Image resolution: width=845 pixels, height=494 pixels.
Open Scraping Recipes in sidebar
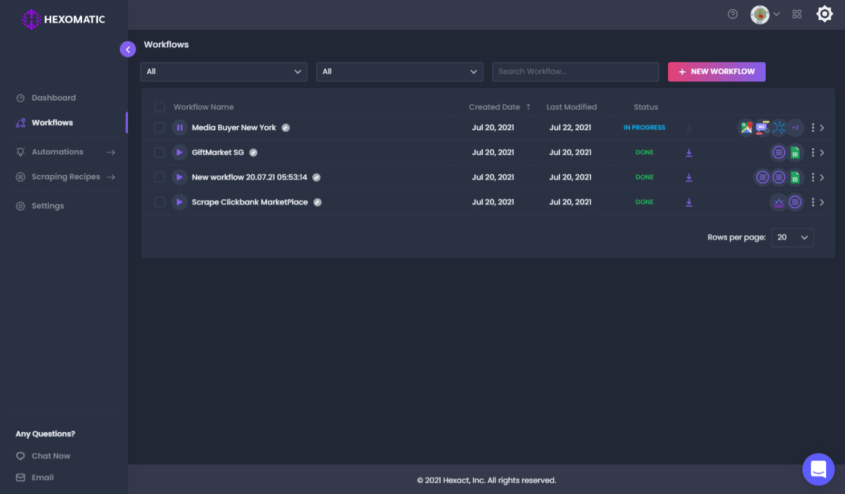click(x=65, y=177)
